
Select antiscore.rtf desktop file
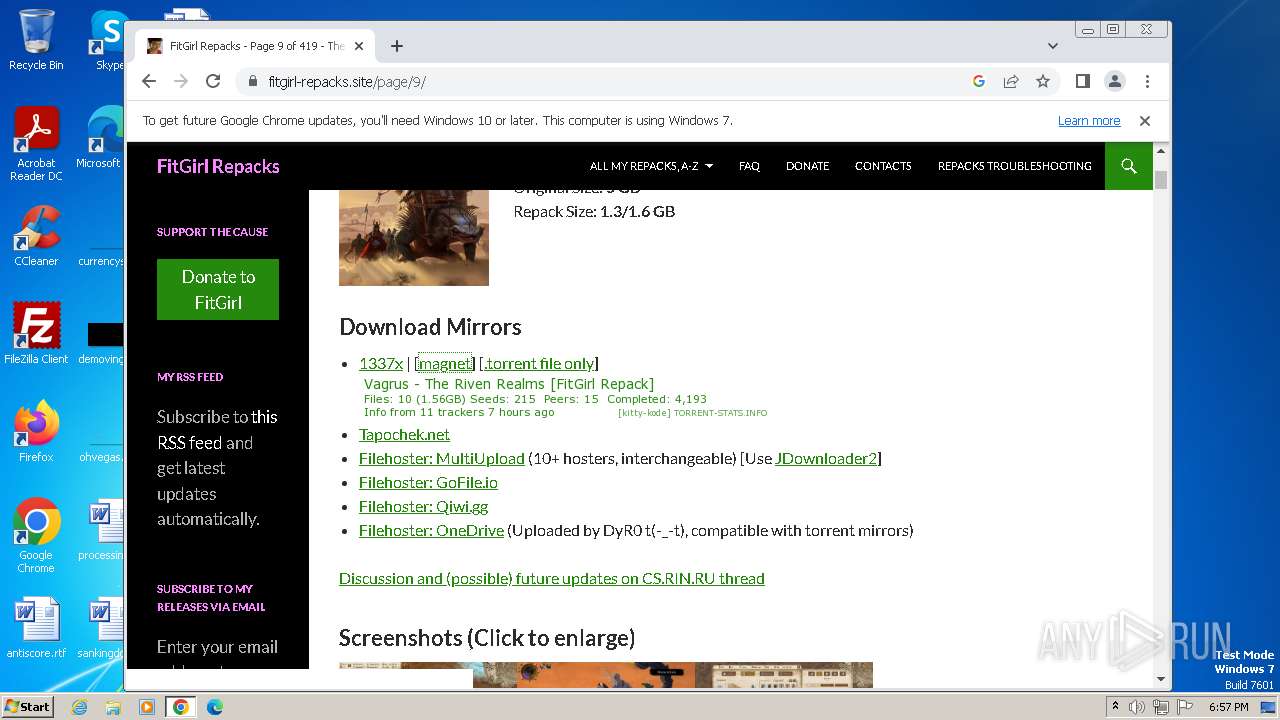(x=36, y=629)
